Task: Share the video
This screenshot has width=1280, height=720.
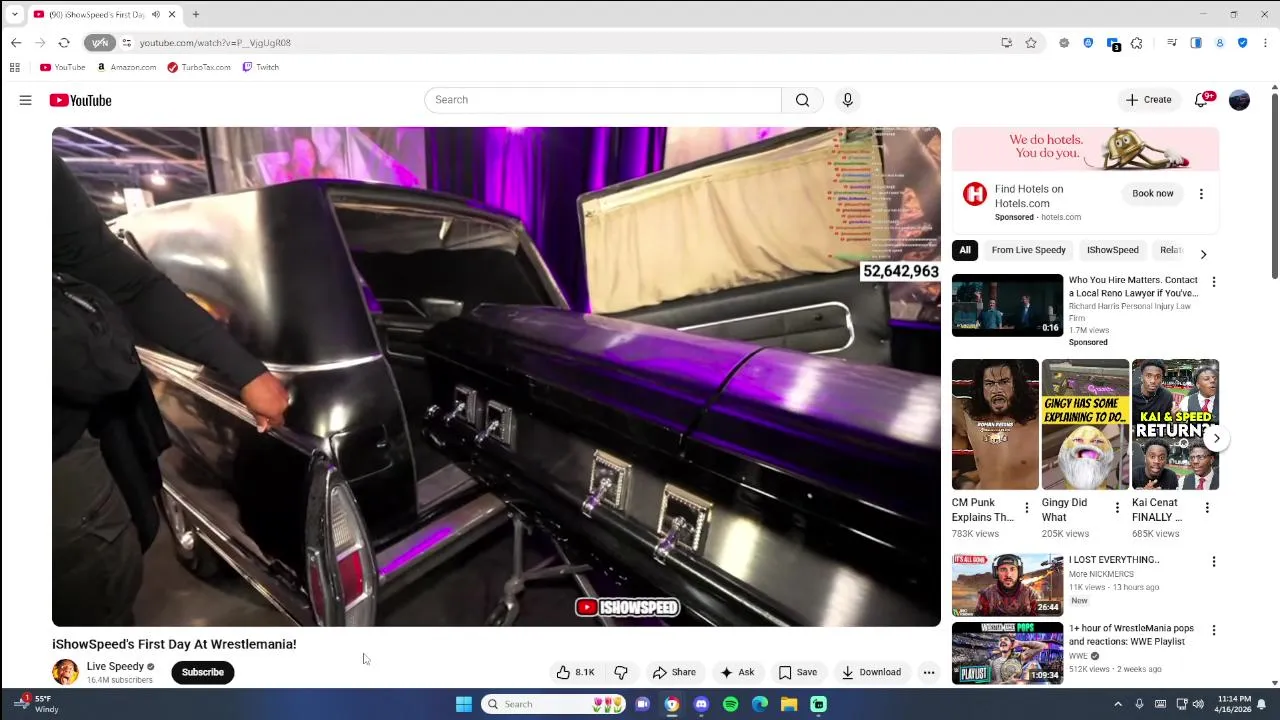Action: click(x=674, y=672)
